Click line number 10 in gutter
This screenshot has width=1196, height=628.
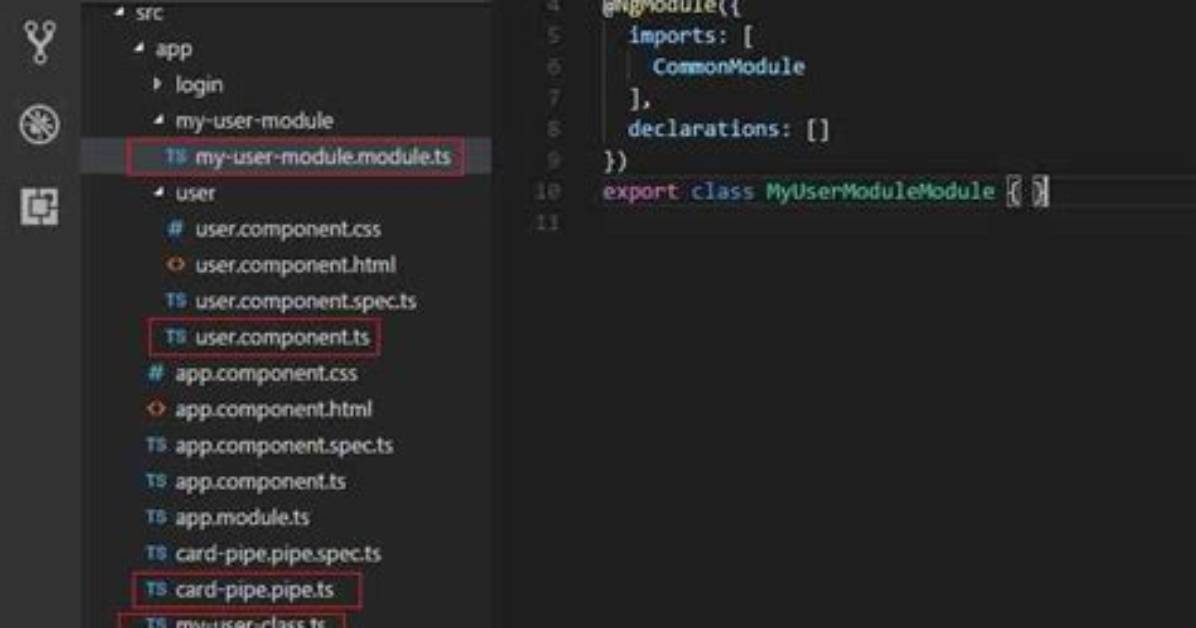coord(548,192)
